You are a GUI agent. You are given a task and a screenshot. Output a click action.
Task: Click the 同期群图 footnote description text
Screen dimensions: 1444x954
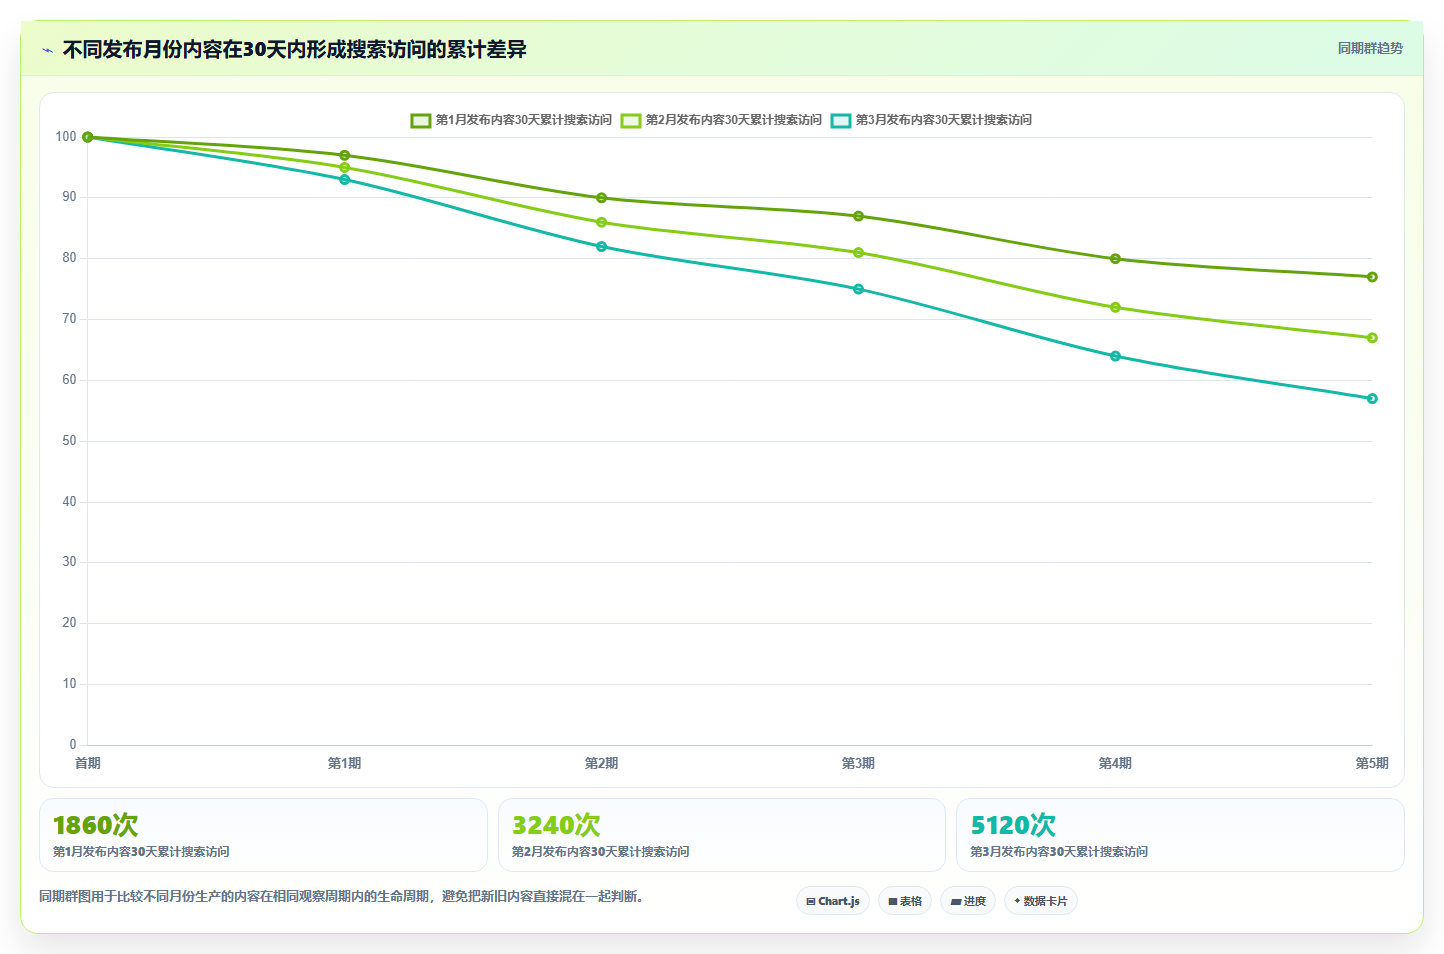pyautogui.click(x=344, y=896)
